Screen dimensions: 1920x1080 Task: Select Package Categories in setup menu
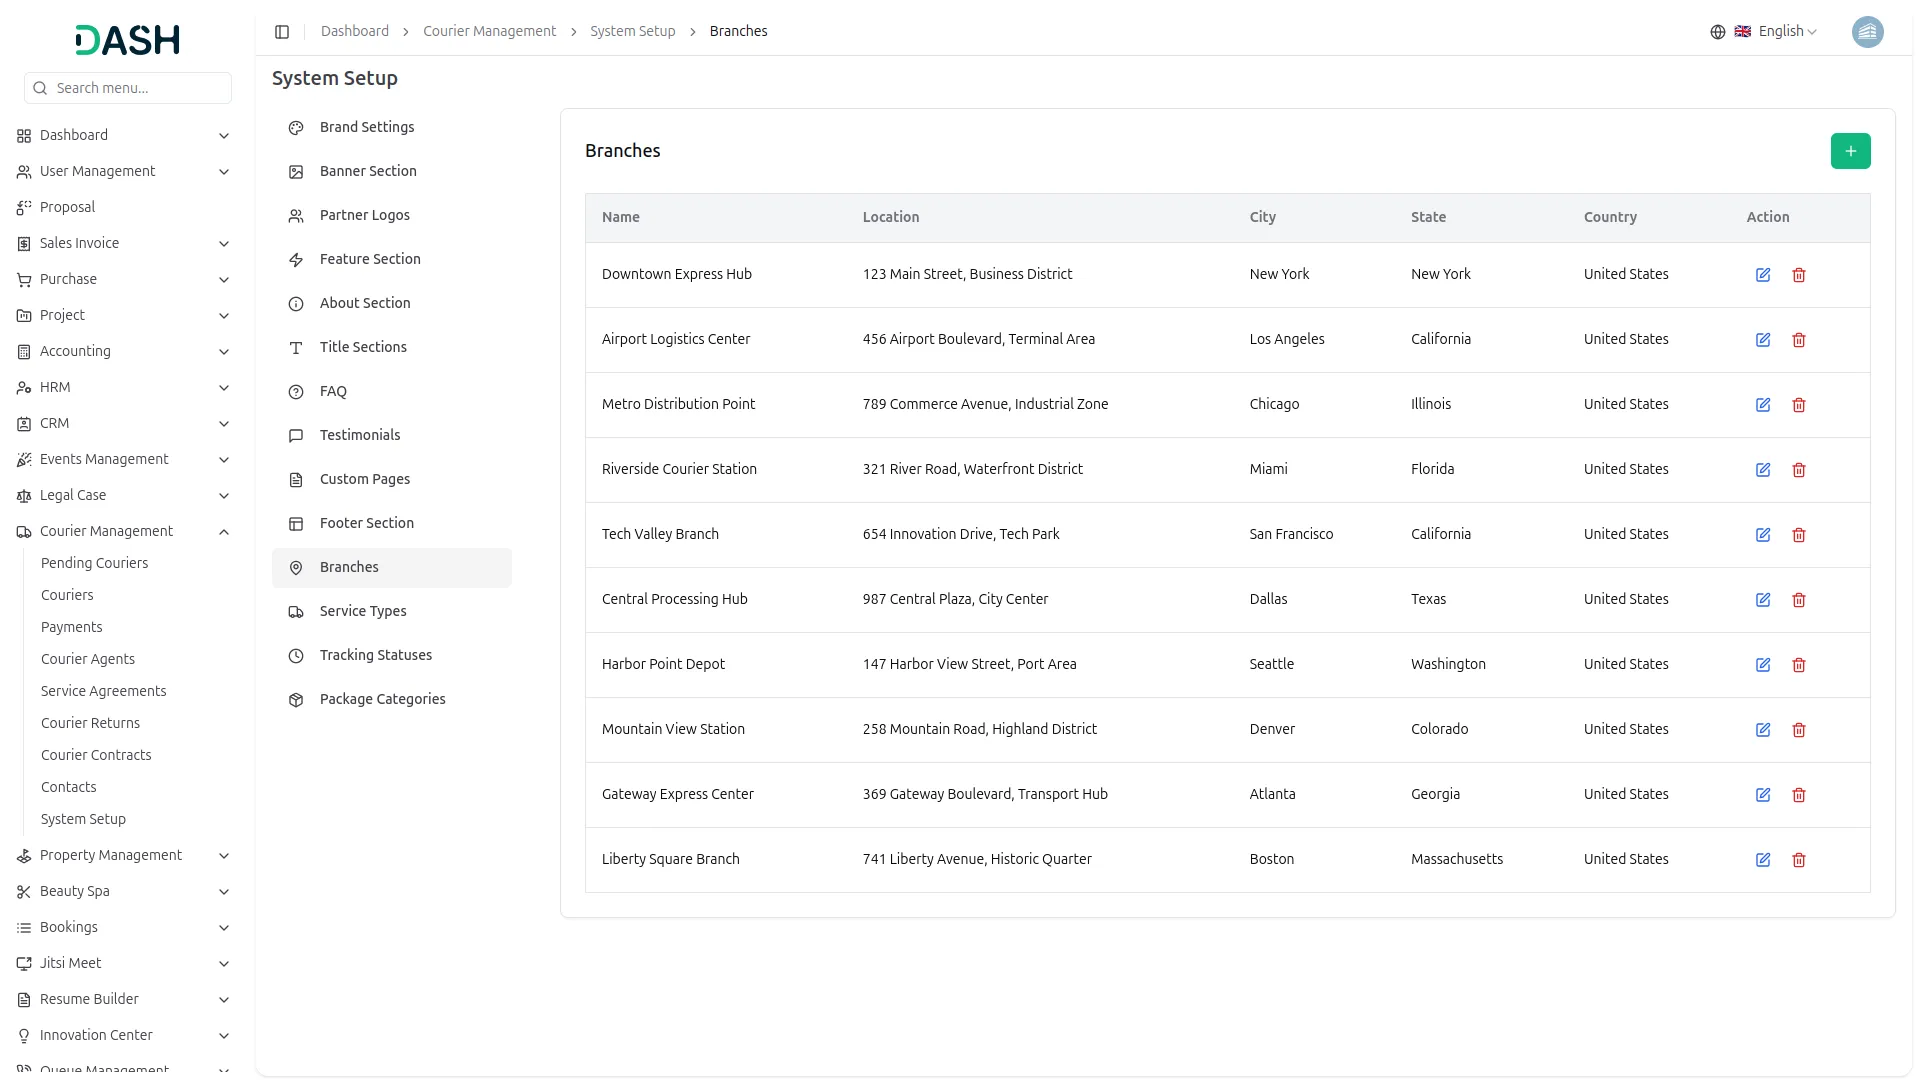tap(382, 699)
